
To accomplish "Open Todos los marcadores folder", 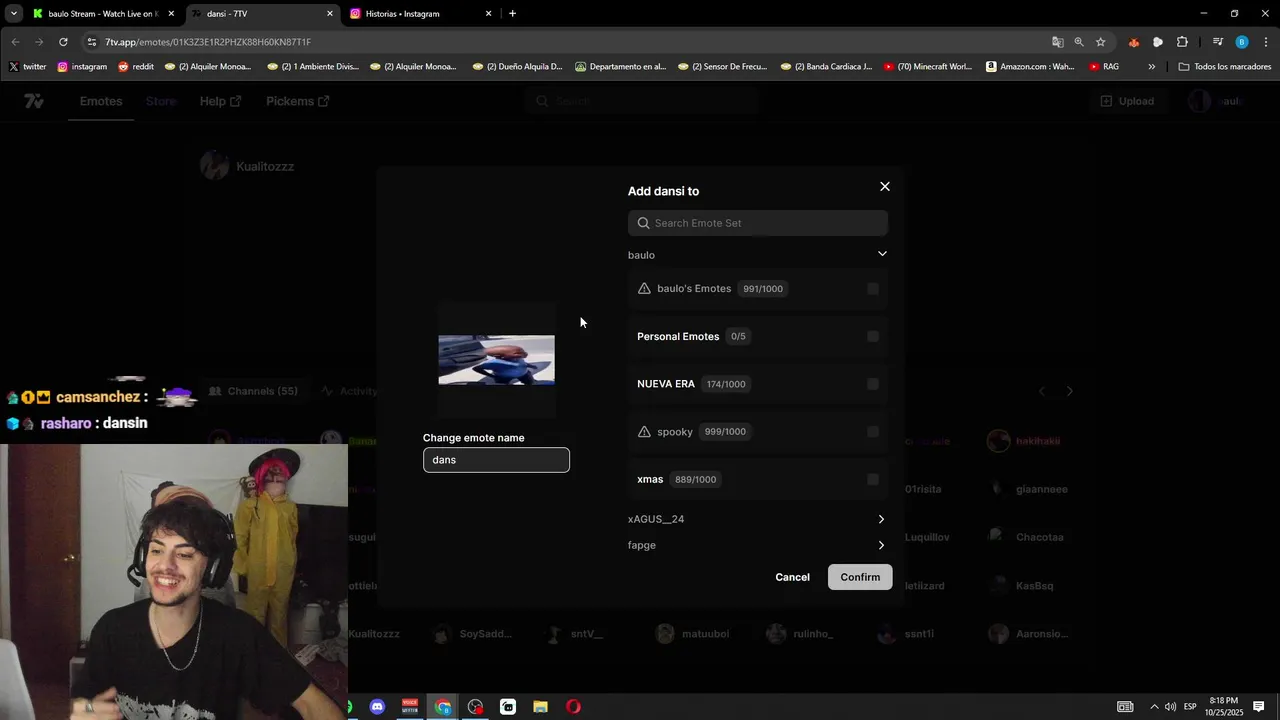I will 1225,67.
